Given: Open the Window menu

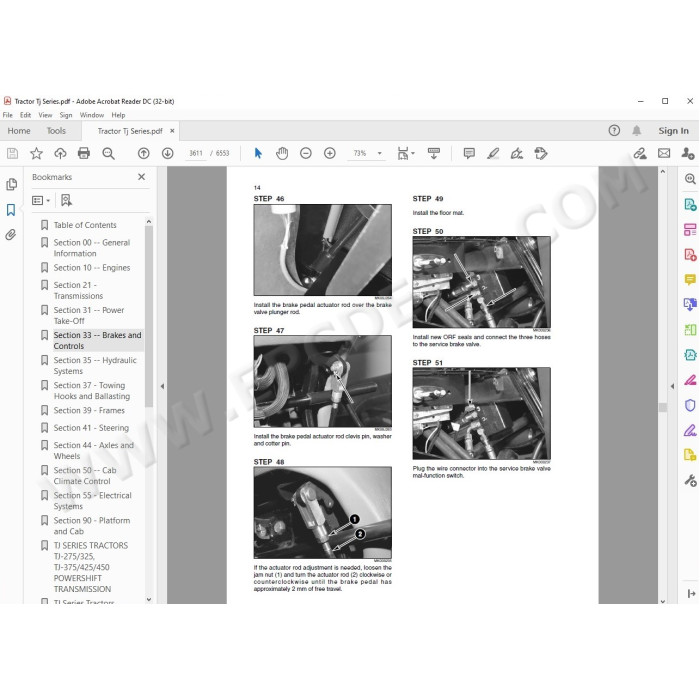Looking at the screenshot, I should point(92,115).
